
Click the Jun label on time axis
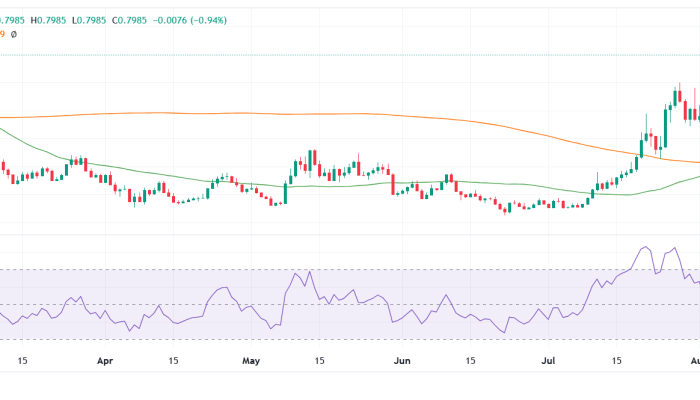click(x=401, y=359)
